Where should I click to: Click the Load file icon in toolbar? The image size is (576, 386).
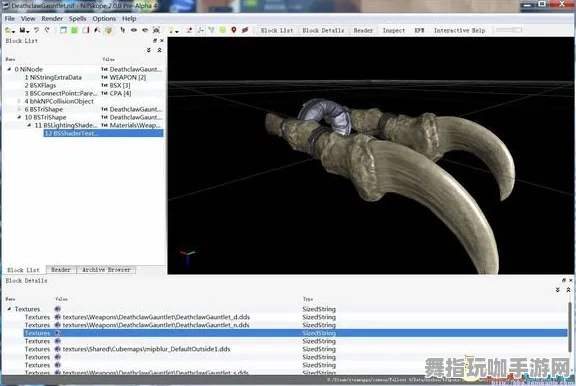(9, 30)
